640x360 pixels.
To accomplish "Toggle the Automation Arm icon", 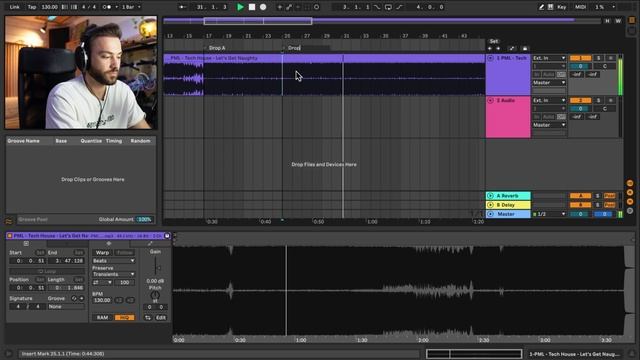I will (x=289, y=7).
